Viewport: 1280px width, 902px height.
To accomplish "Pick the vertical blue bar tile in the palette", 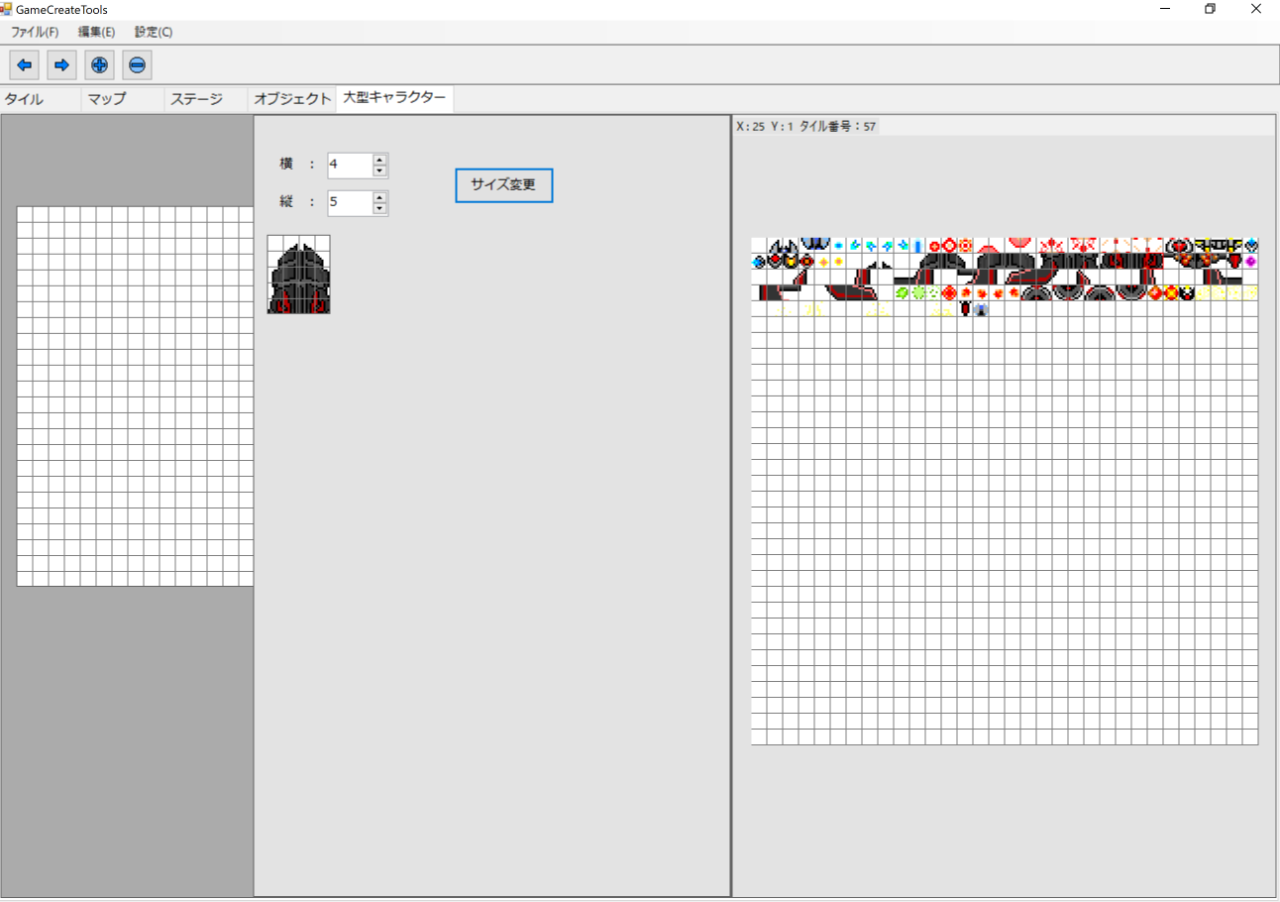I will click(x=918, y=245).
